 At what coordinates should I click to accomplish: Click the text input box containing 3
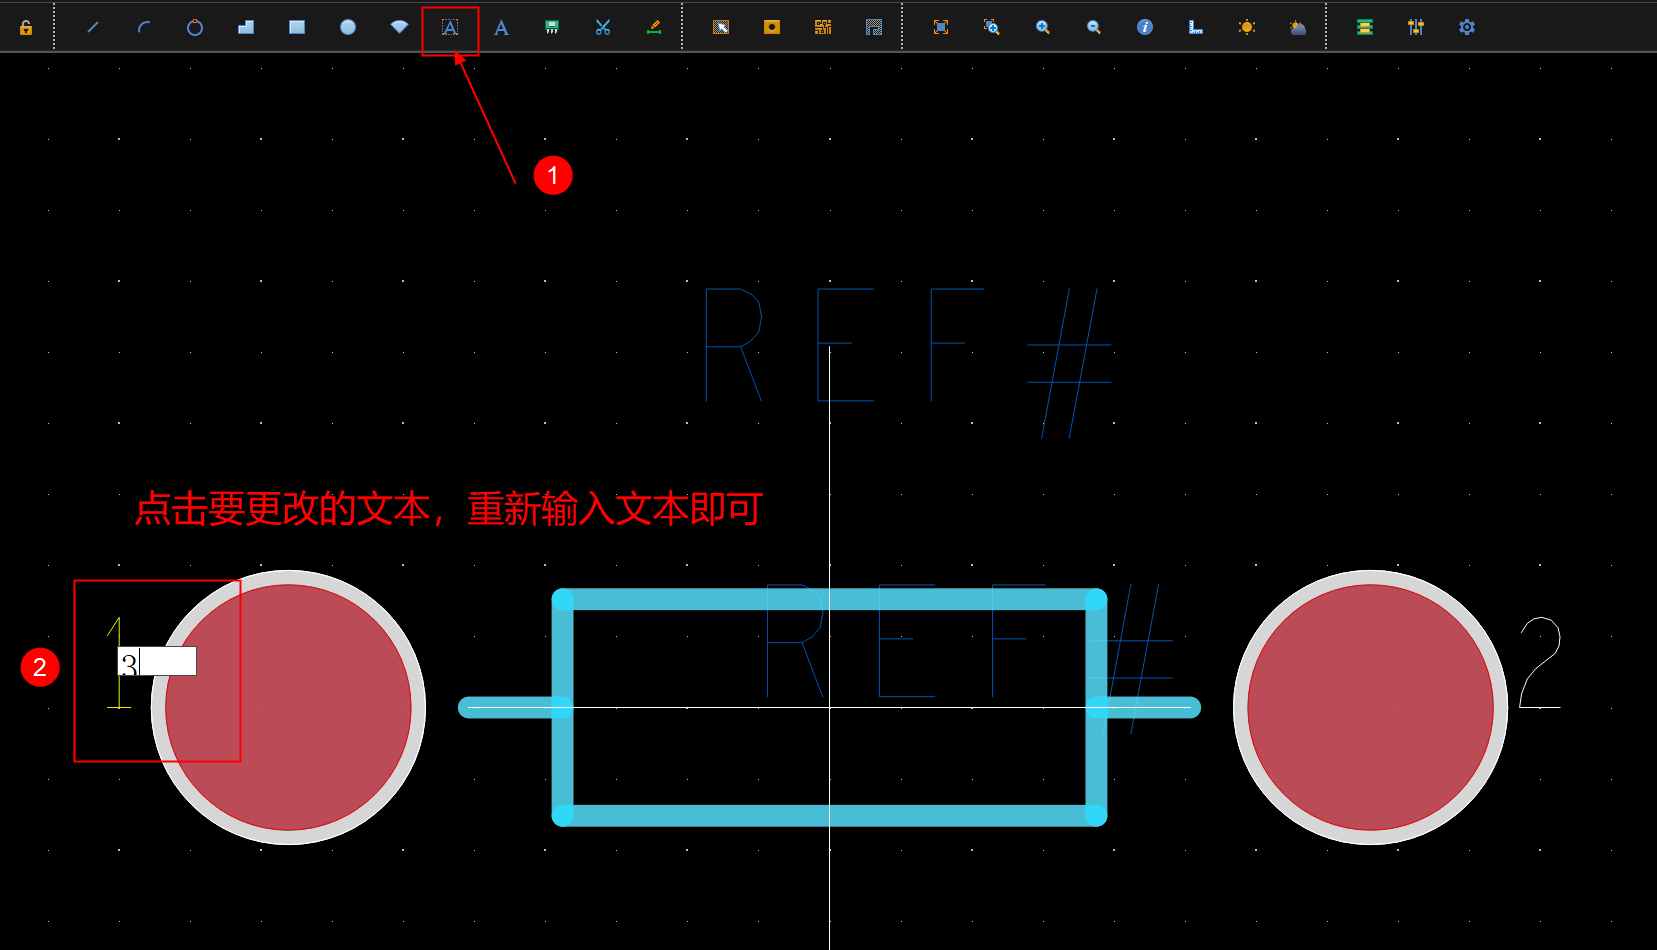pos(157,662)
